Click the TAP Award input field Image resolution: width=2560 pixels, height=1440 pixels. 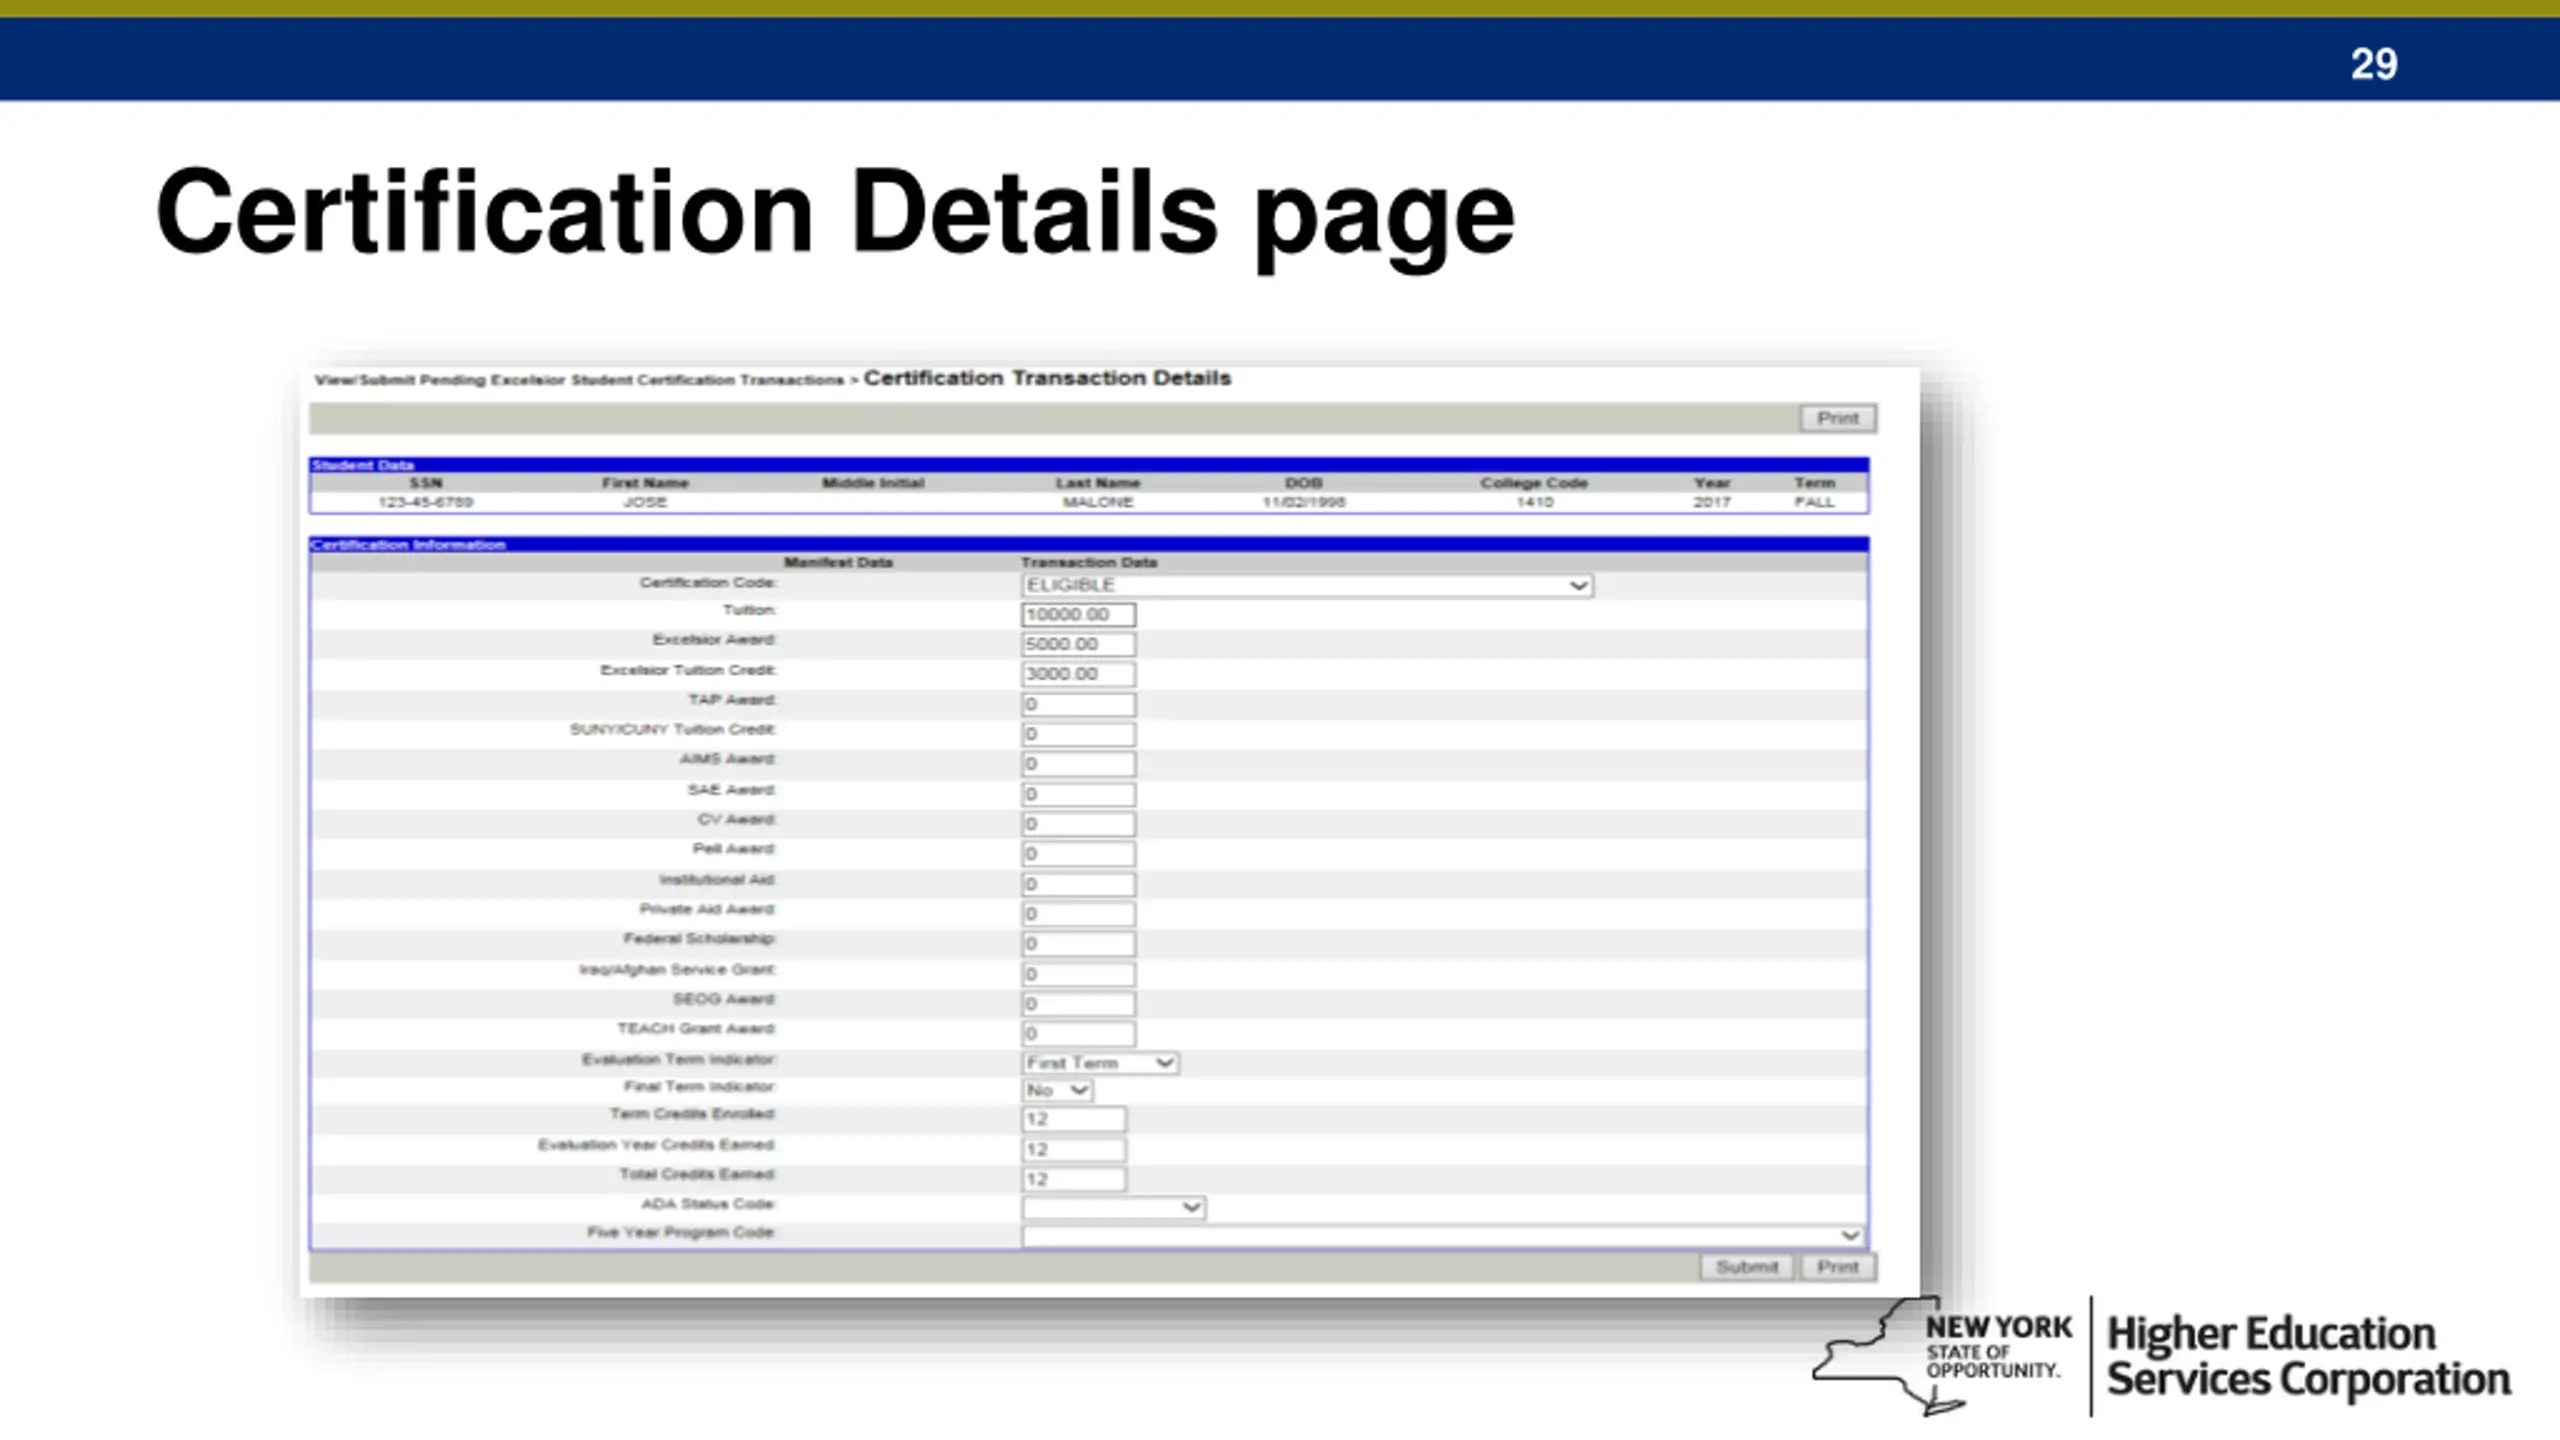point(1078,704)
